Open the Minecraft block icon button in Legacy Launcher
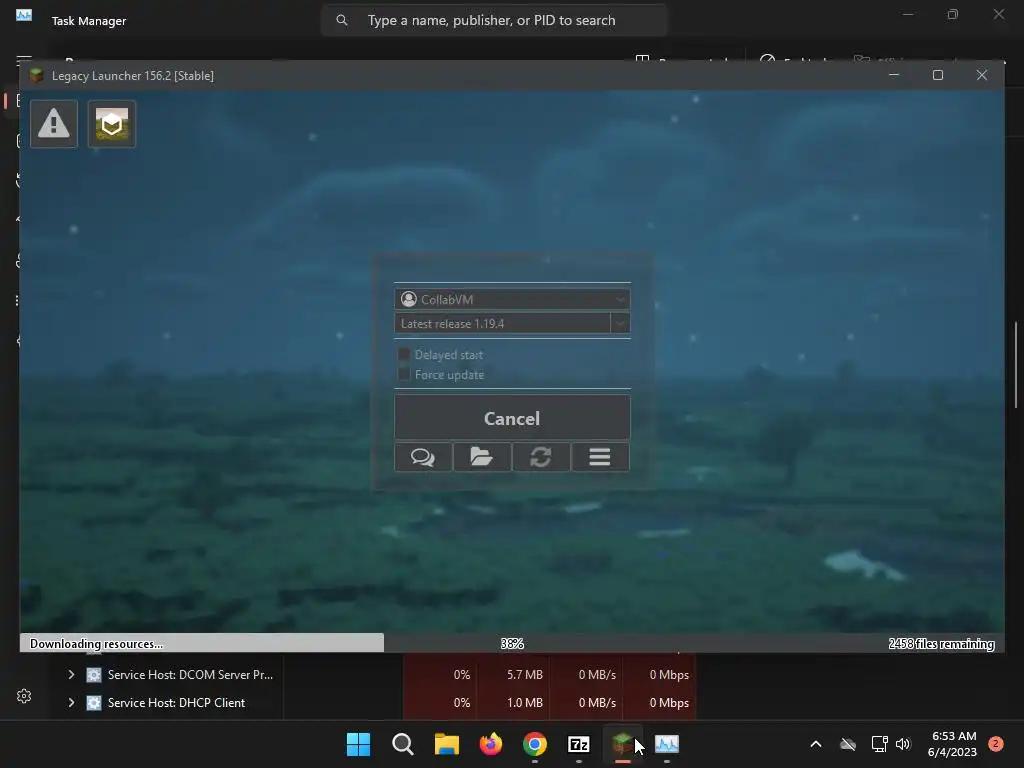 click(x=112, y=123)
